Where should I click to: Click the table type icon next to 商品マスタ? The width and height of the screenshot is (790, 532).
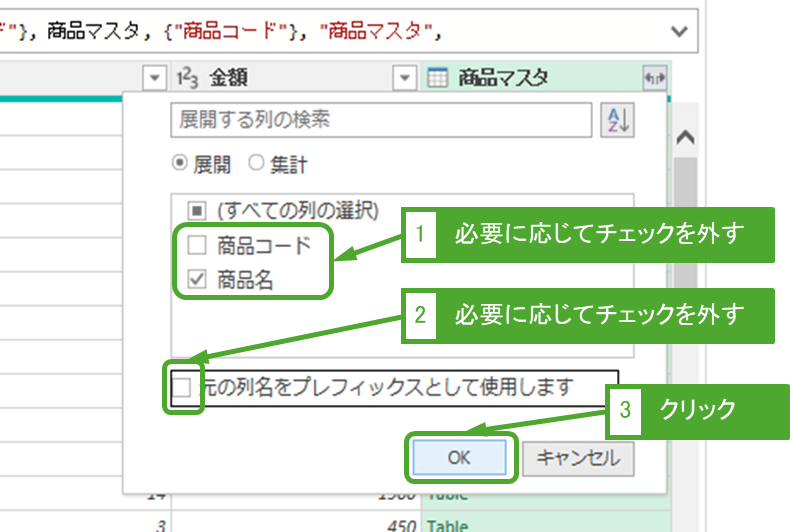point(437,77)
